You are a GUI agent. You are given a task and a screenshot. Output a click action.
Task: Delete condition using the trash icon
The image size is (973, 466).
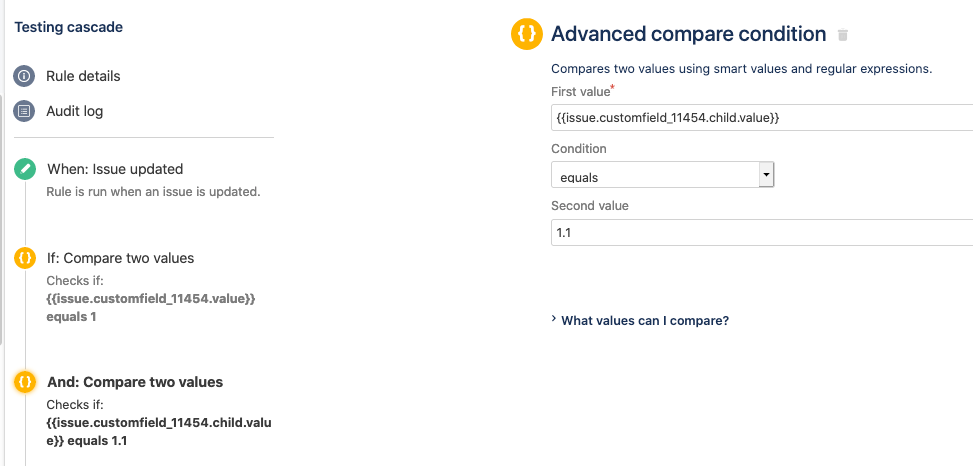pos(843,35)
